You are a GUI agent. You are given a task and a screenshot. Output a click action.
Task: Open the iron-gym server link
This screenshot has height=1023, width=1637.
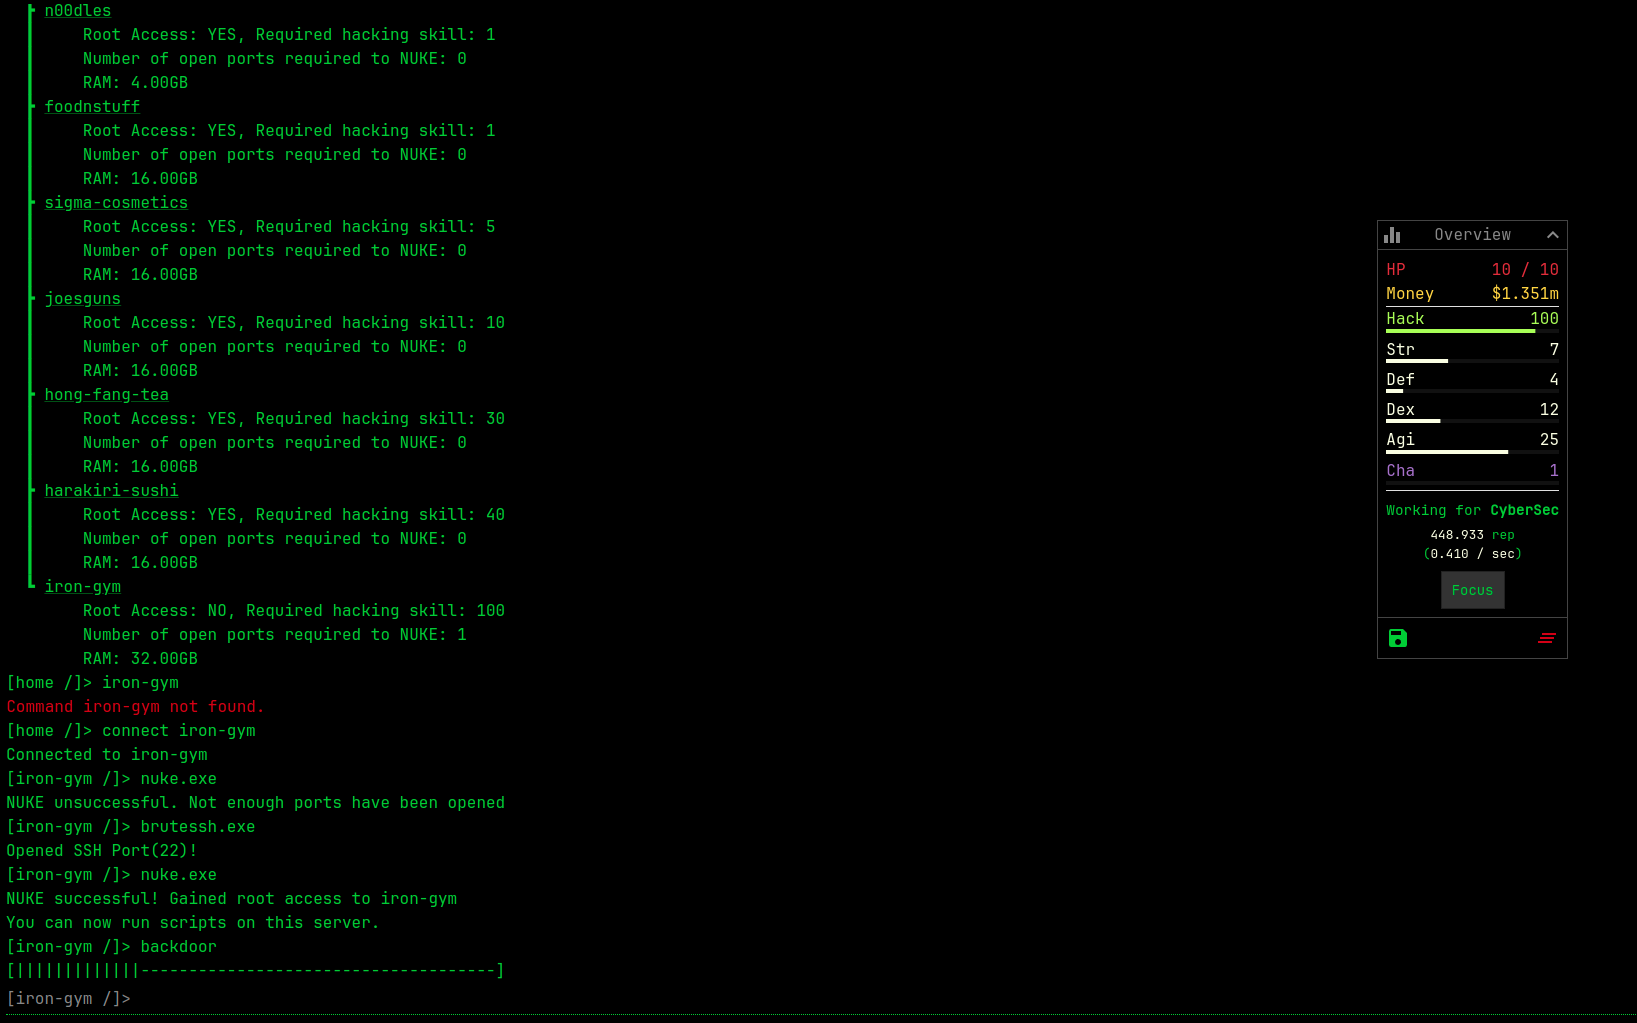coord(82,587)
